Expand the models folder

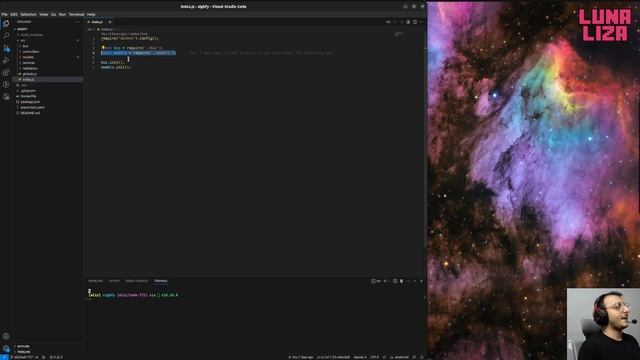pyautogui.click(x=28, y=57)
